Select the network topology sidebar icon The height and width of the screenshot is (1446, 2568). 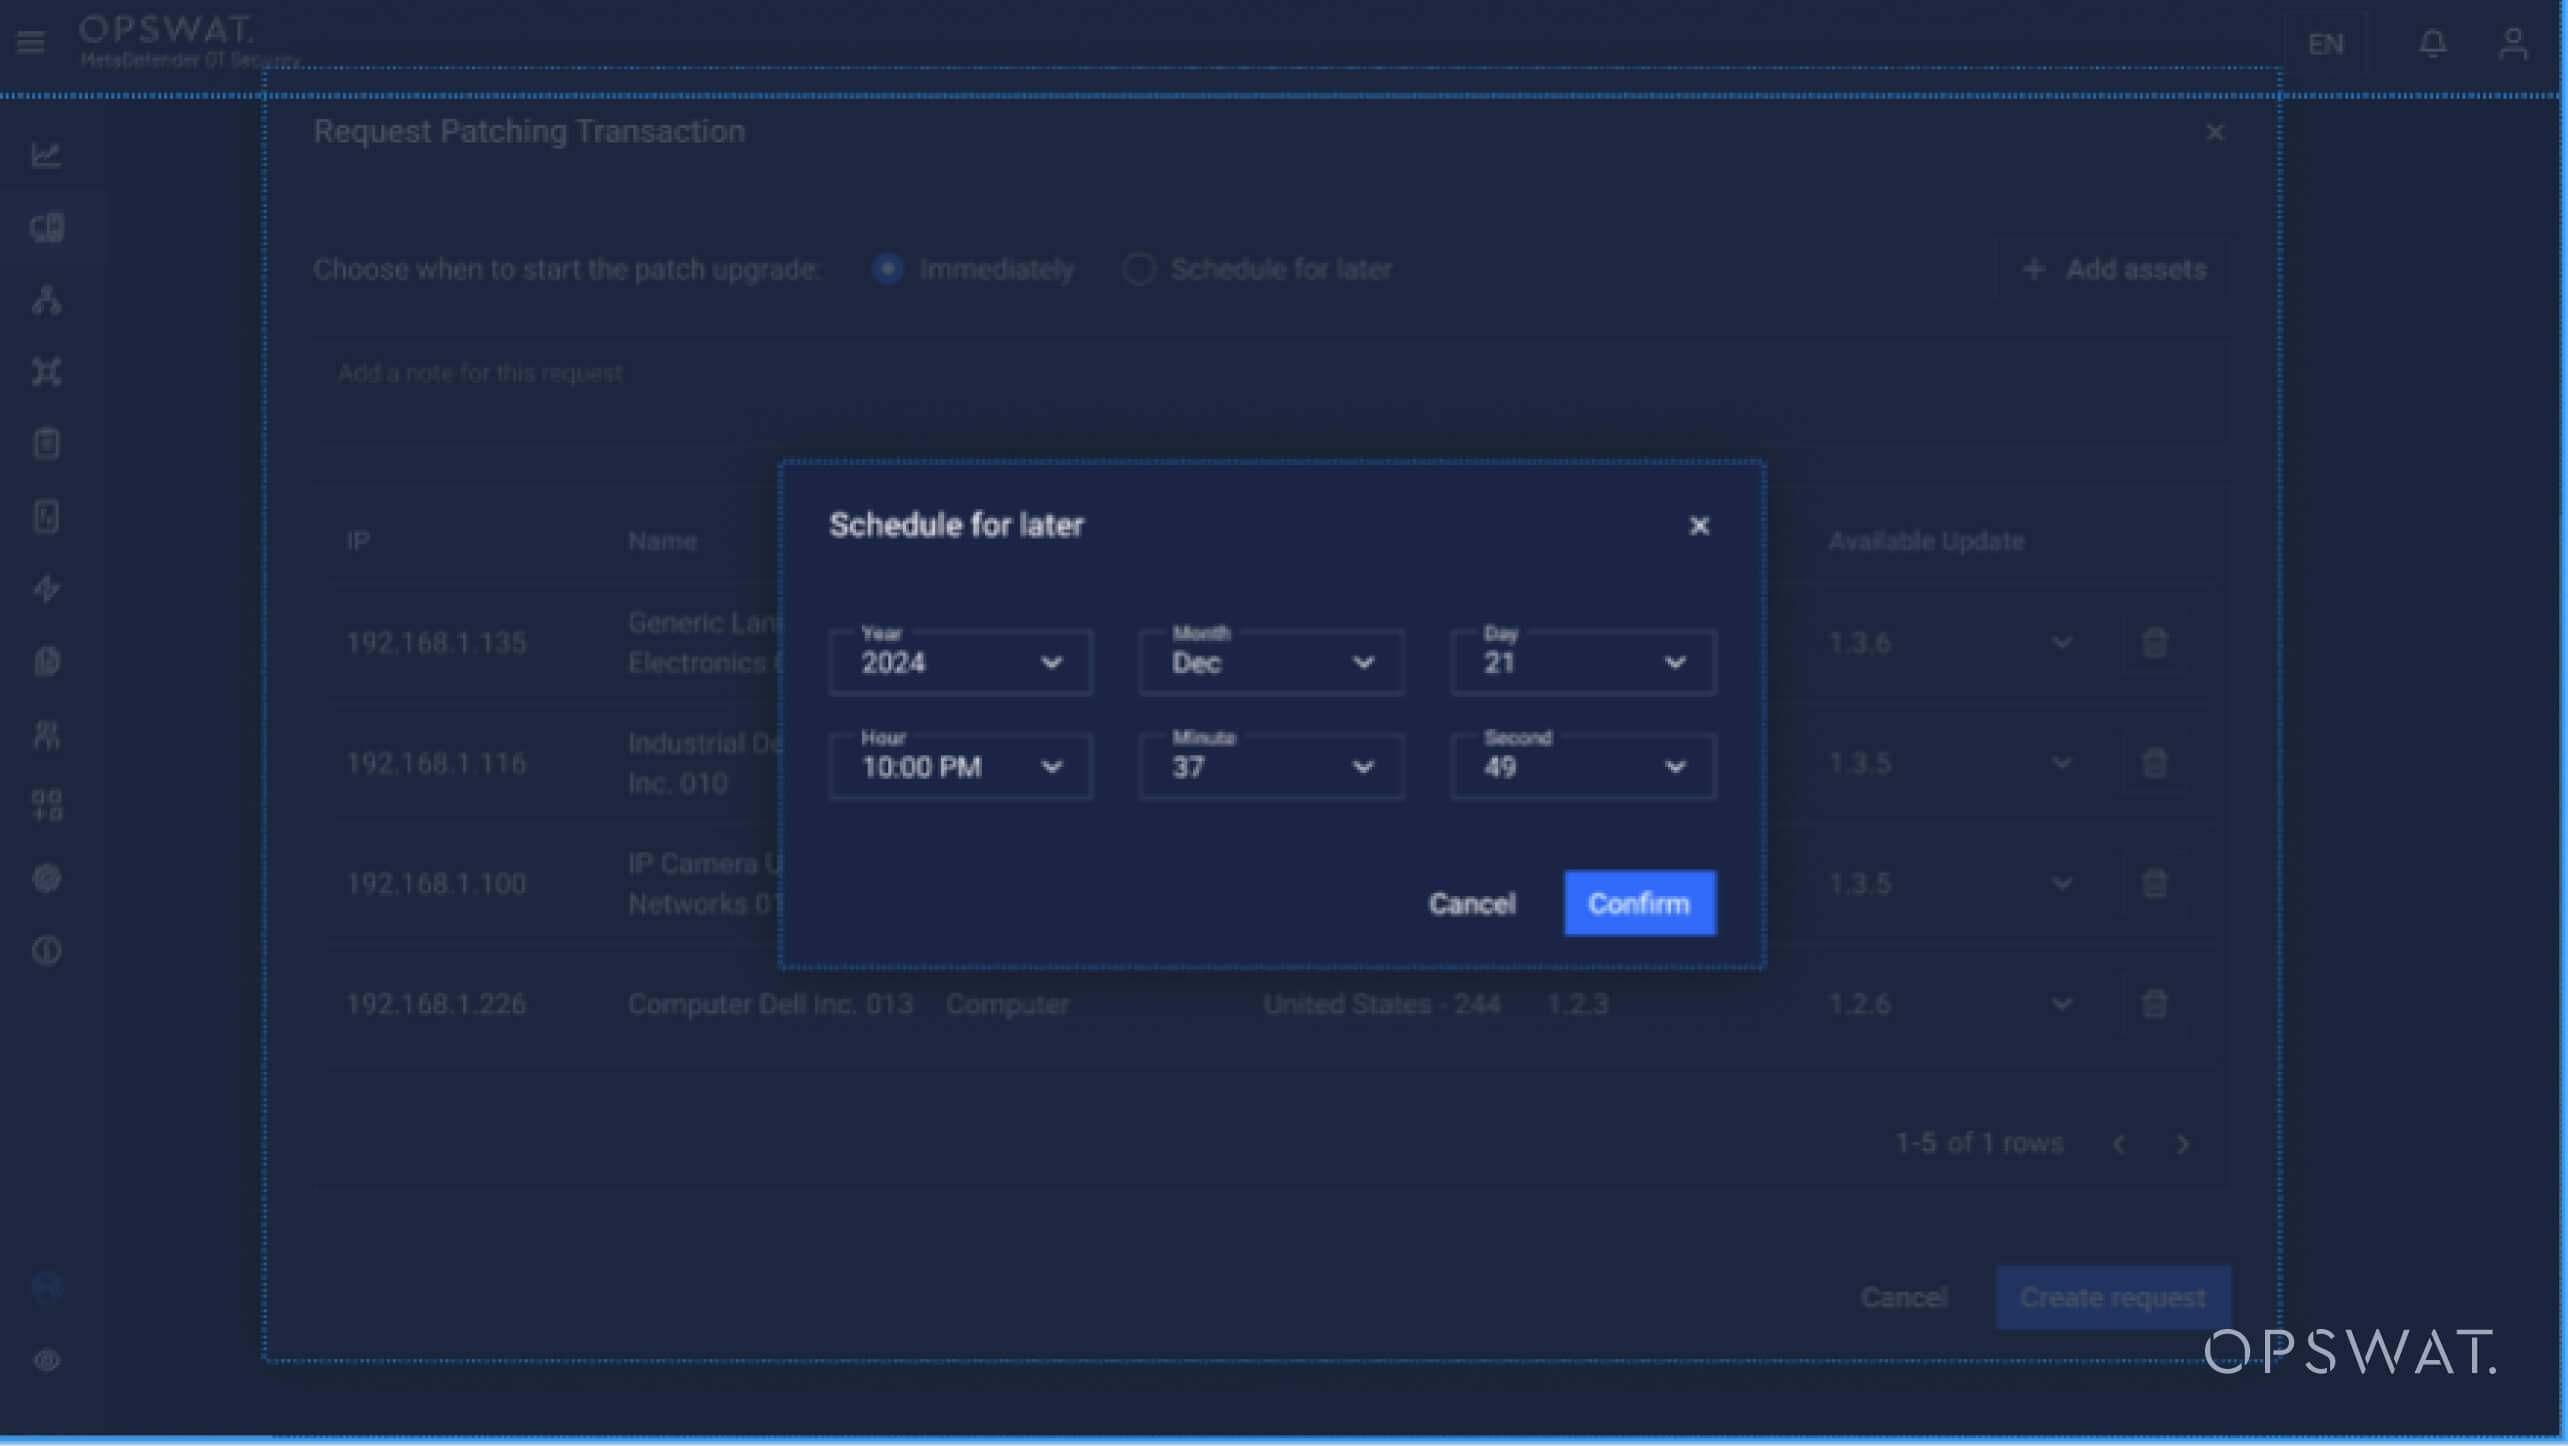click(46, 300)
